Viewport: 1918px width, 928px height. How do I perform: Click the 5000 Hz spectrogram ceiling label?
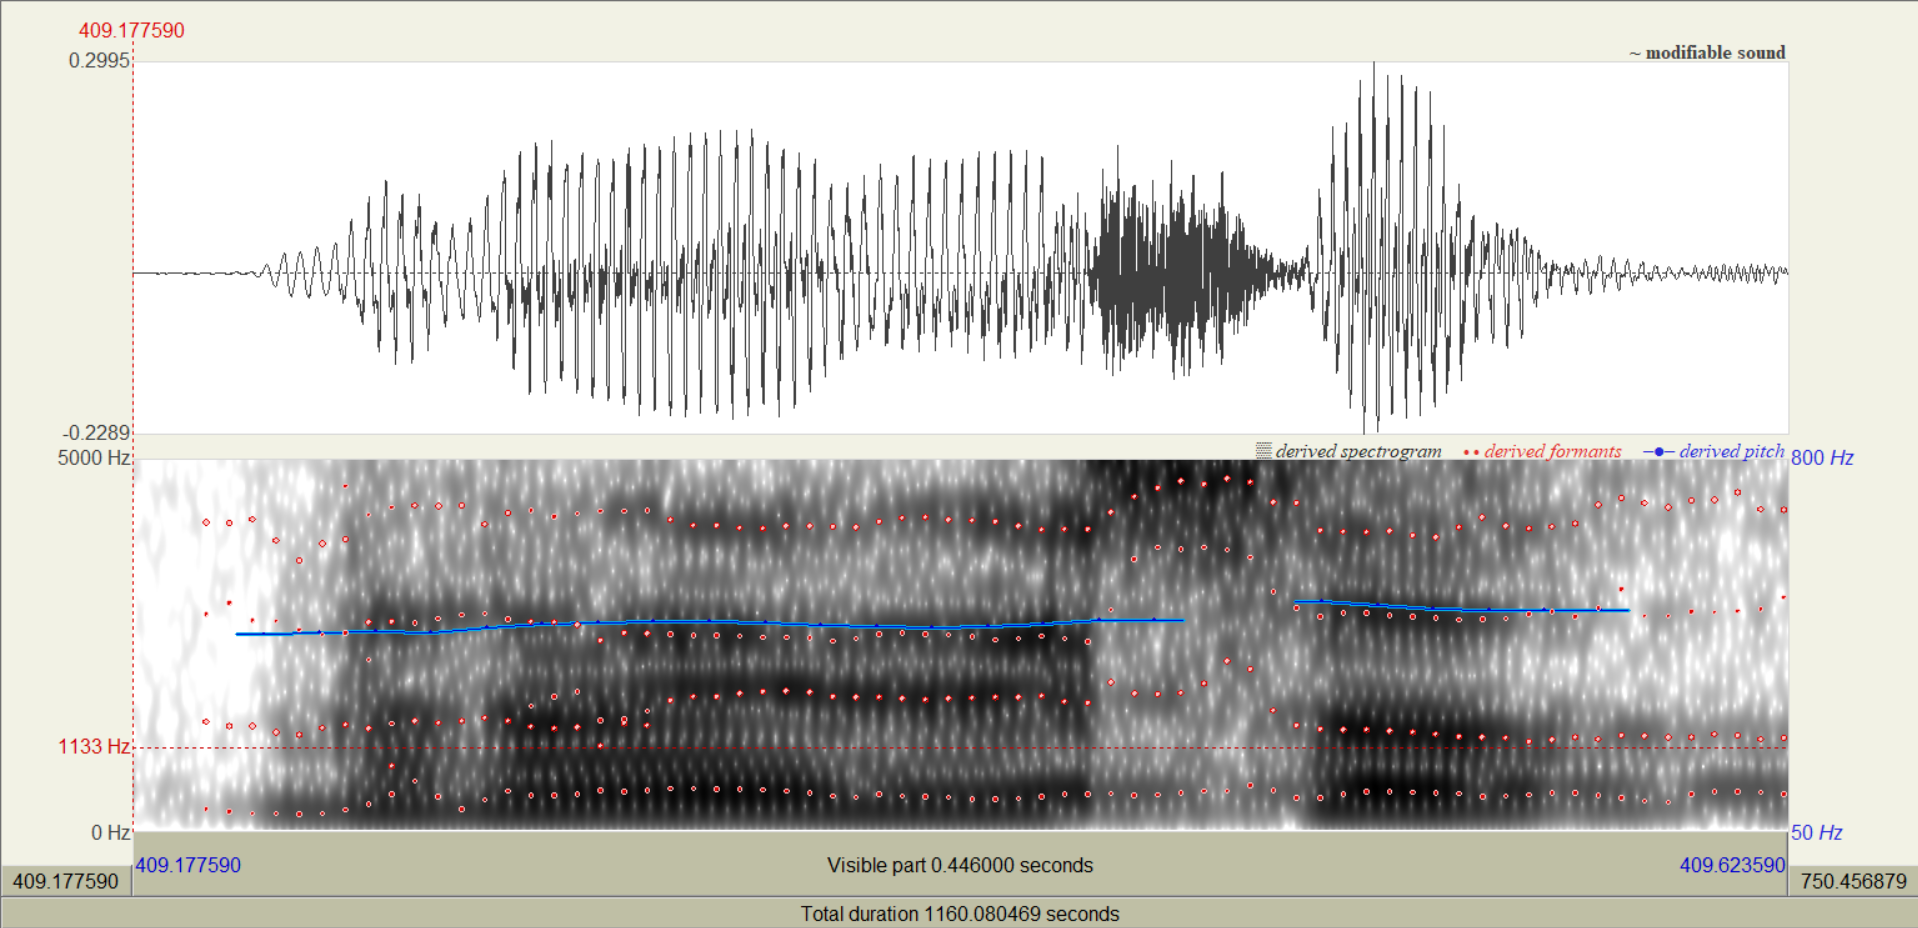(x=94, y=458)
